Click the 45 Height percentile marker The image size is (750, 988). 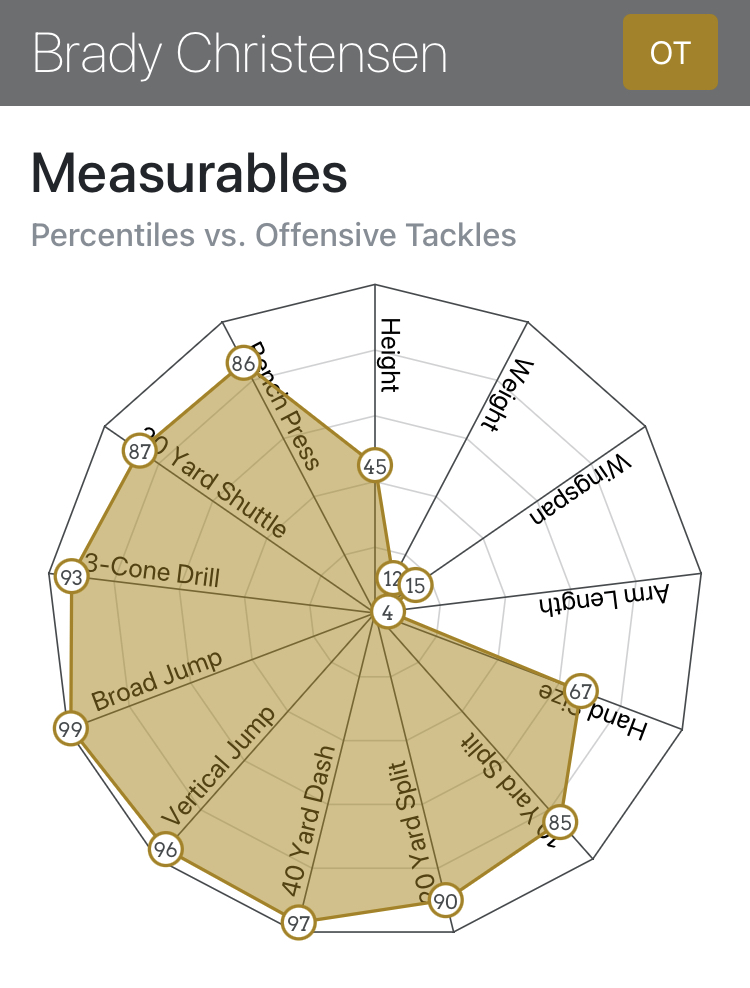(375, 466)
